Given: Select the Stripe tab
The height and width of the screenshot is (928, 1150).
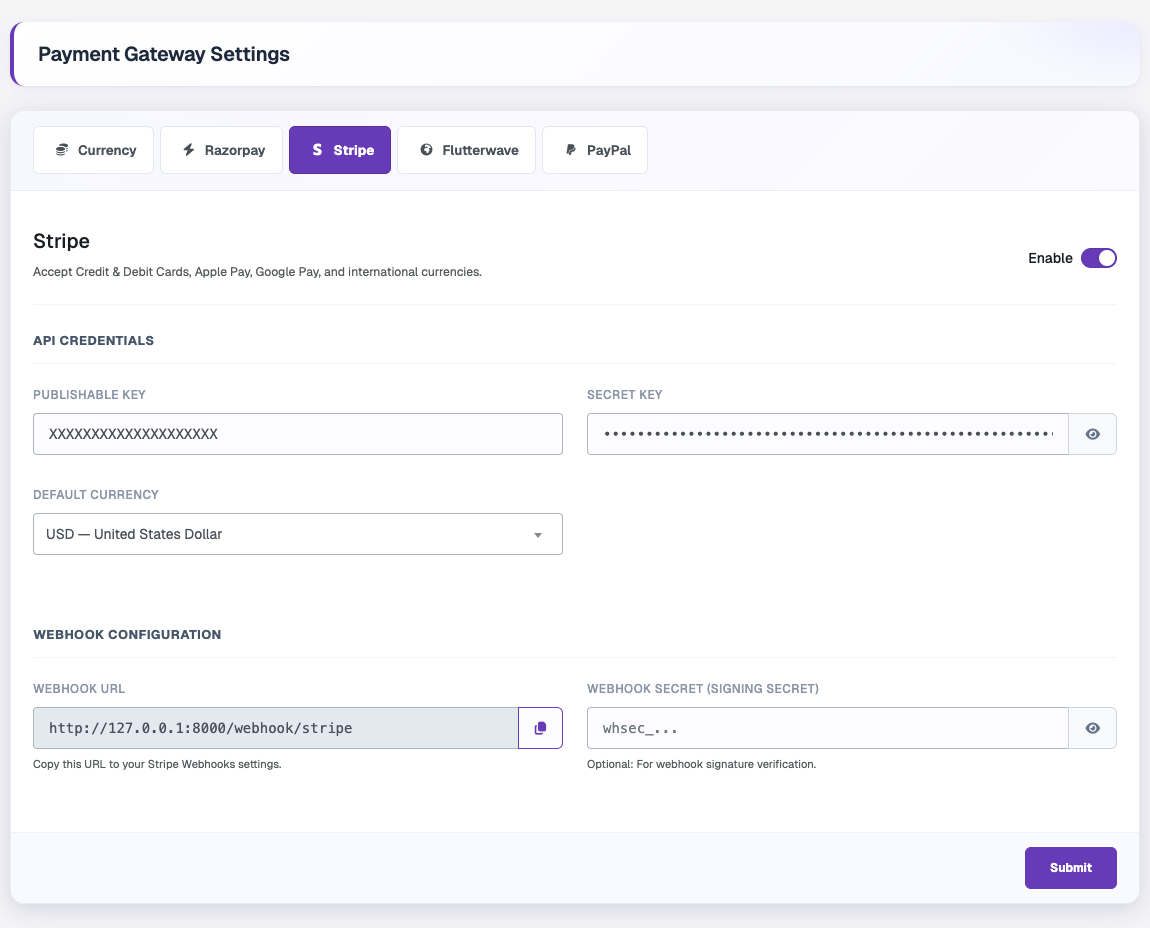Looking at the screenshot, I should (x=340, y=150).
